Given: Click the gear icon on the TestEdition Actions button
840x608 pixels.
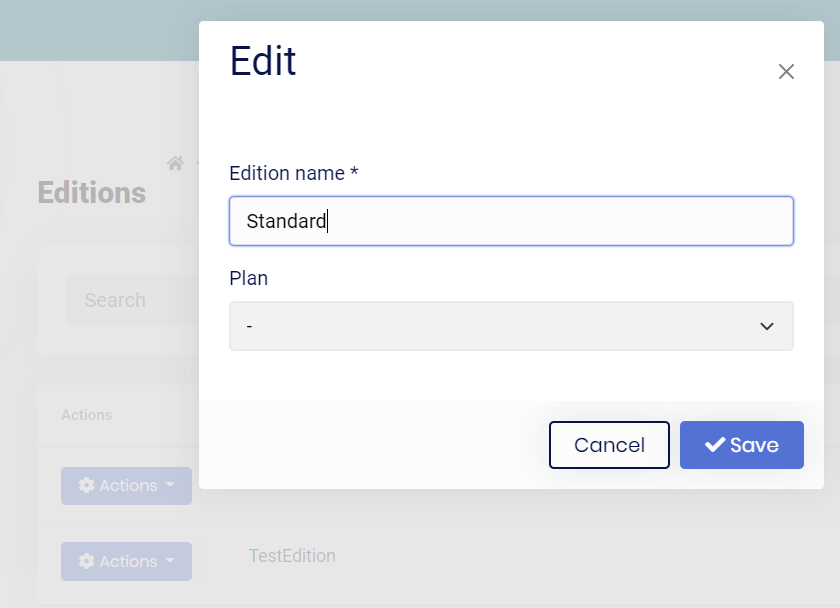Looking at the screenshot, I should [x=88, y=561].
